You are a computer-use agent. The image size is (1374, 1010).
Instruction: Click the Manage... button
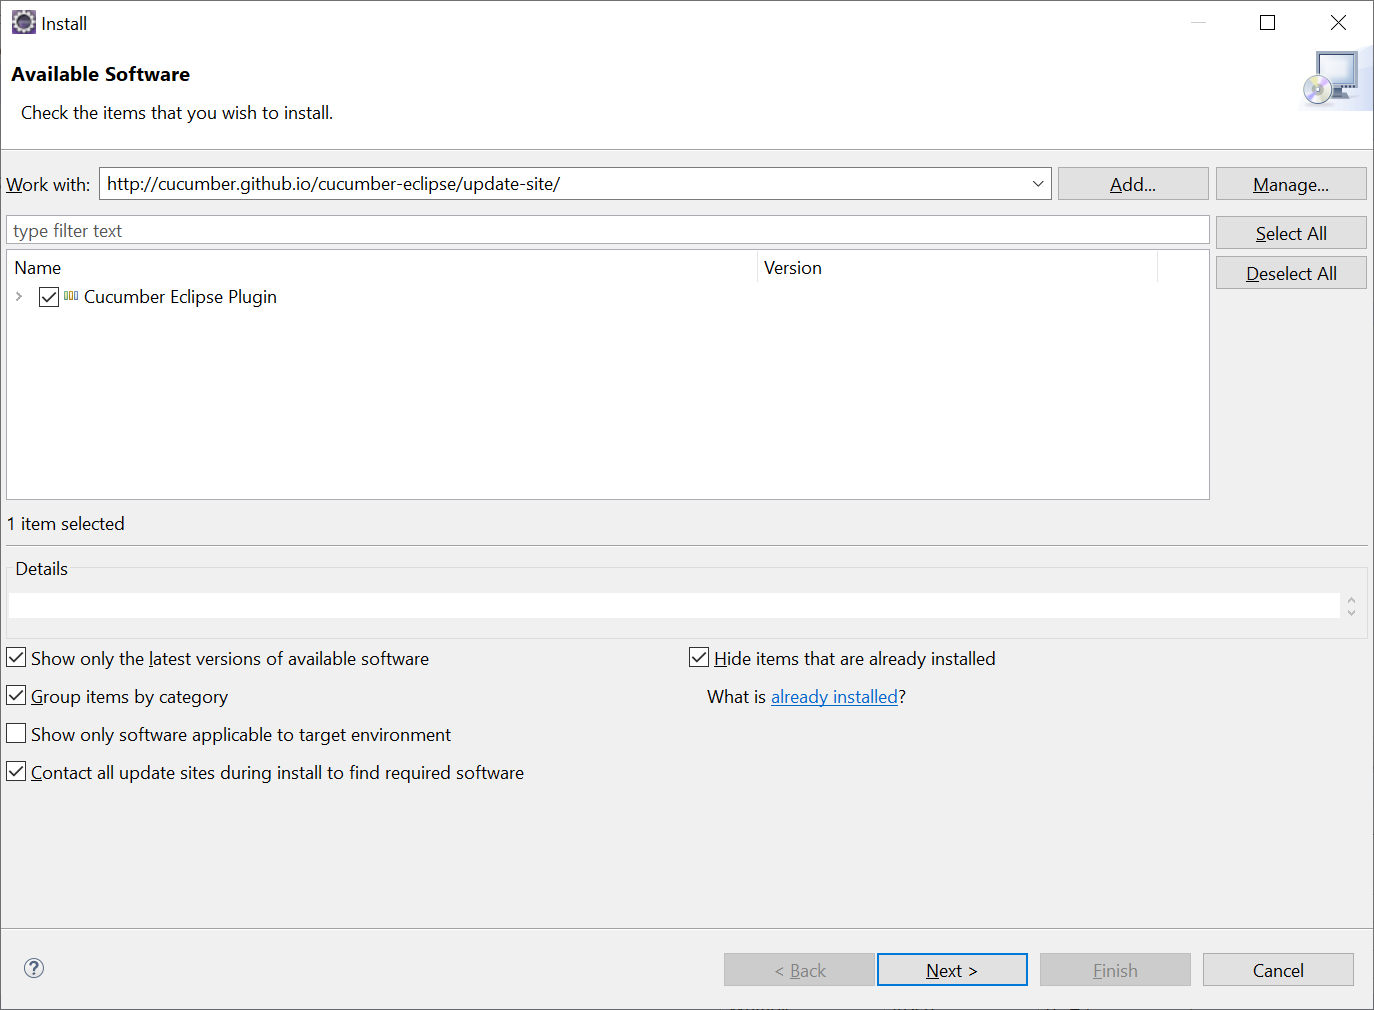click(1291, 184)
